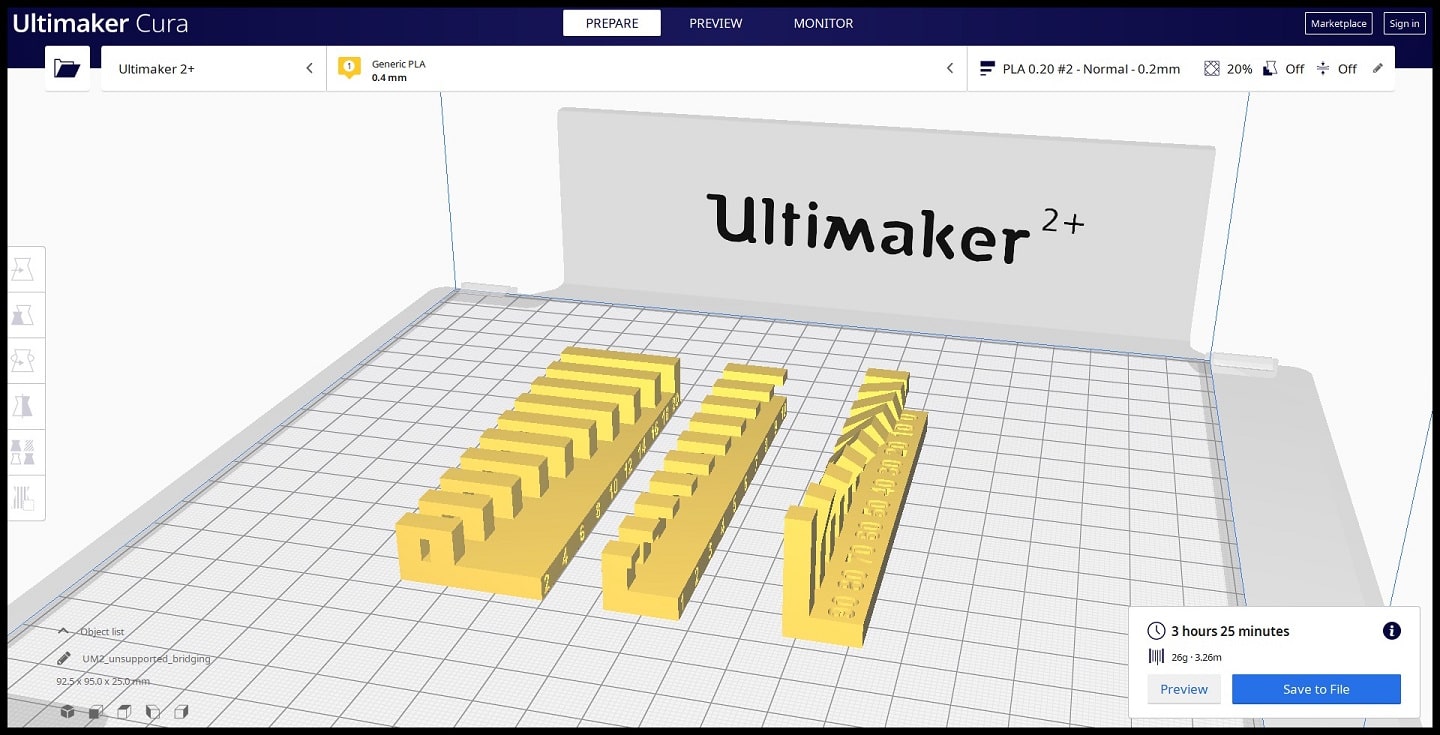The image size is (1440, 735).
Task: Select UM2_unsupported_bridging in object list
Action: [x=147, y=659]
